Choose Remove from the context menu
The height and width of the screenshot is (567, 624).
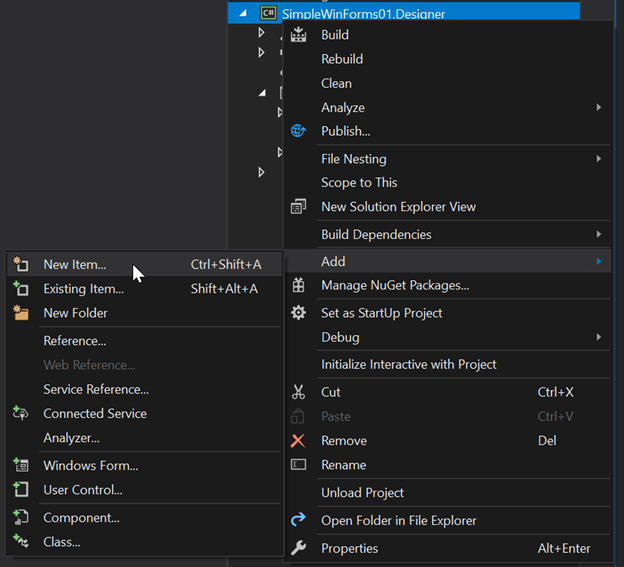coord(448,440)
